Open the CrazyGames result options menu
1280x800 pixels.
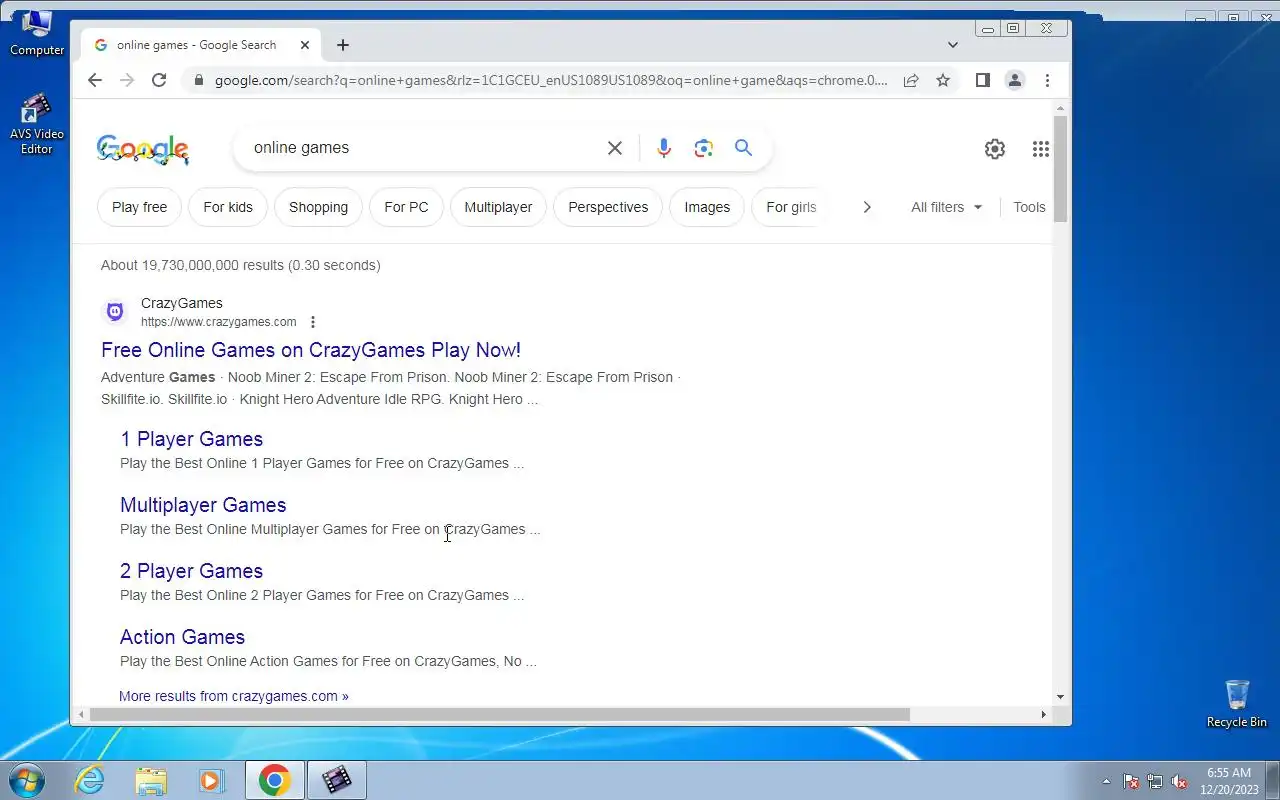pos(313,322)
